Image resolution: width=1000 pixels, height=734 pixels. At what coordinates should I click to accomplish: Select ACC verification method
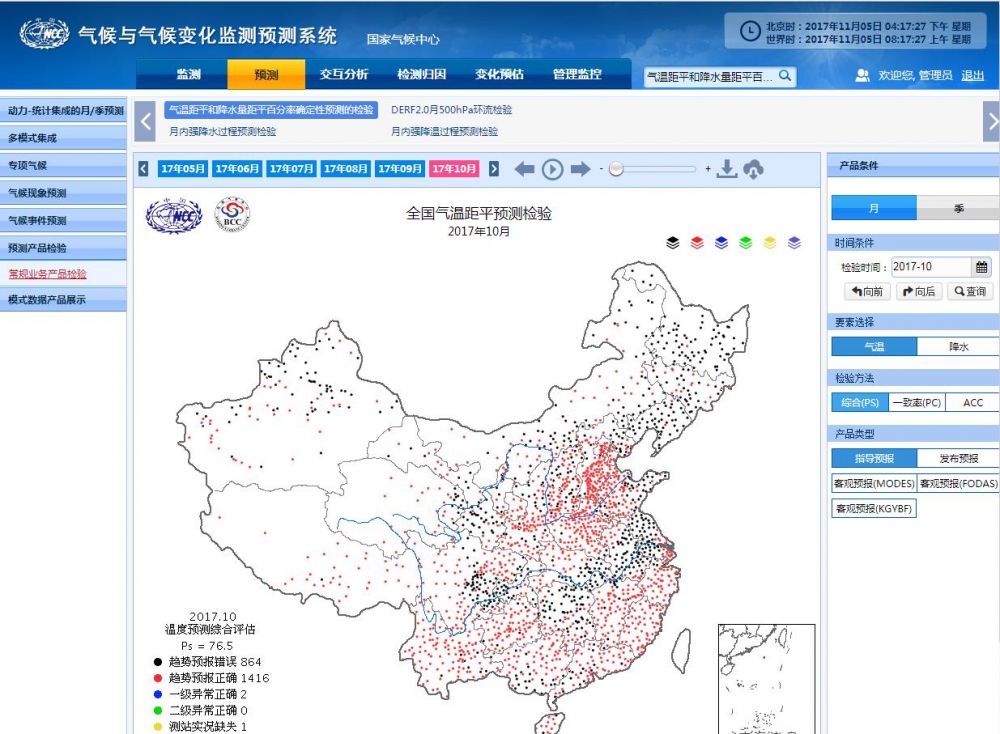tap(972, 402)
